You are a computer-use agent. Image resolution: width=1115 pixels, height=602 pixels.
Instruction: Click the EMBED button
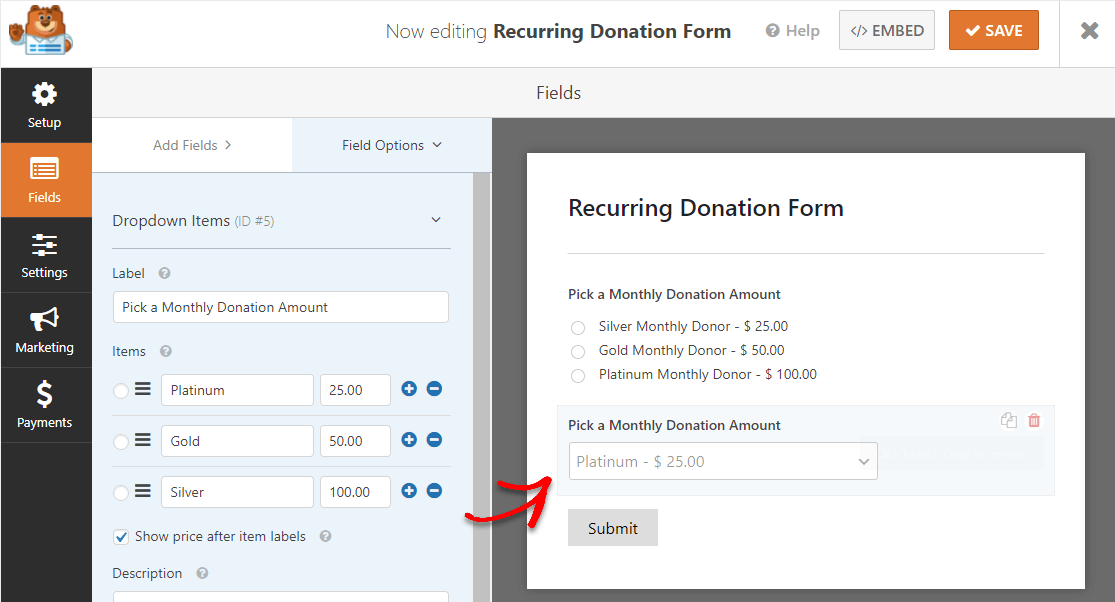887,31
